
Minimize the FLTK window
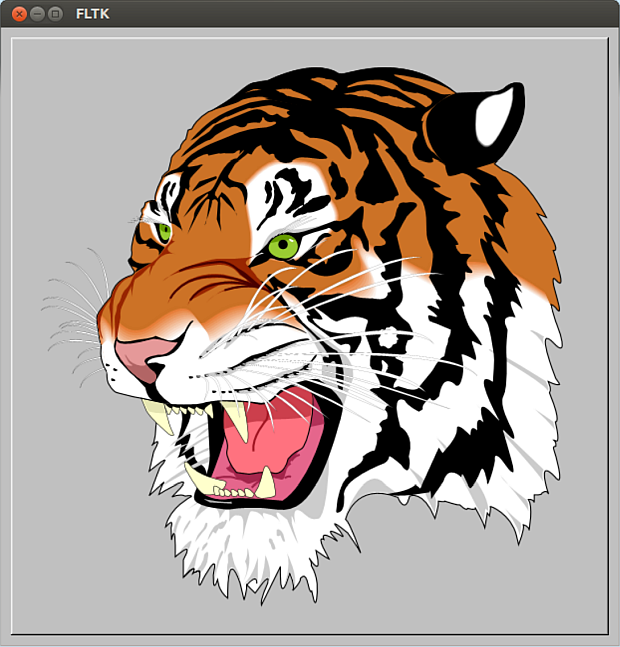(x=37, y=14)
